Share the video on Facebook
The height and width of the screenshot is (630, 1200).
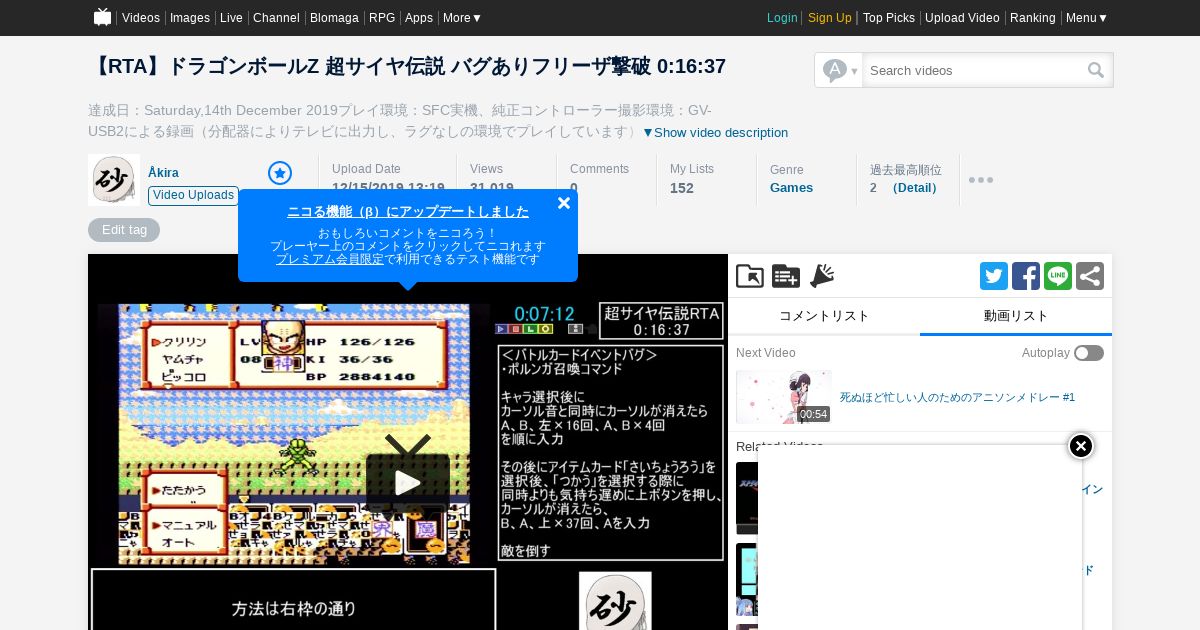click(x=1026, y=276)
